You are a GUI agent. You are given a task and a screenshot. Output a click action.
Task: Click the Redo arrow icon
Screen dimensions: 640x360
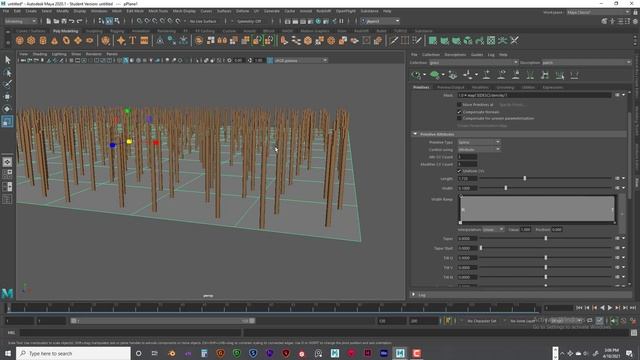80,21
